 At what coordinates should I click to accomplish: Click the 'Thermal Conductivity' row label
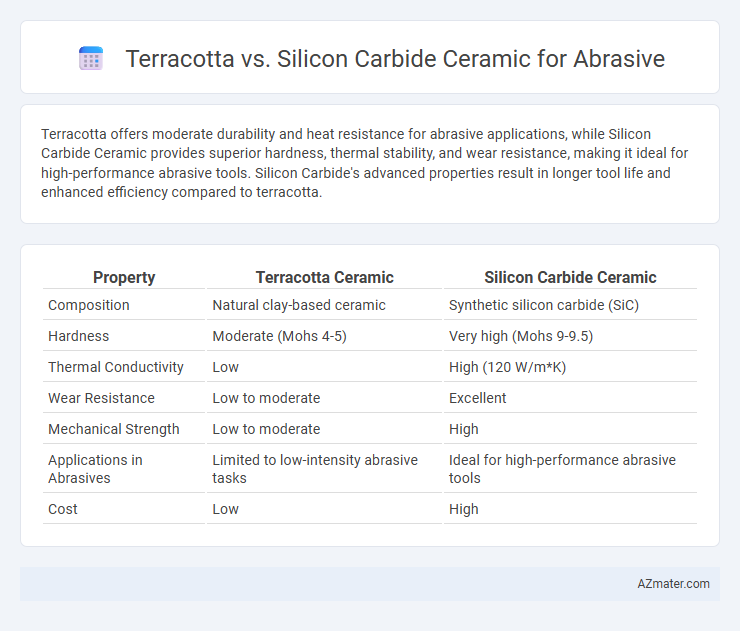coord(116,367)
